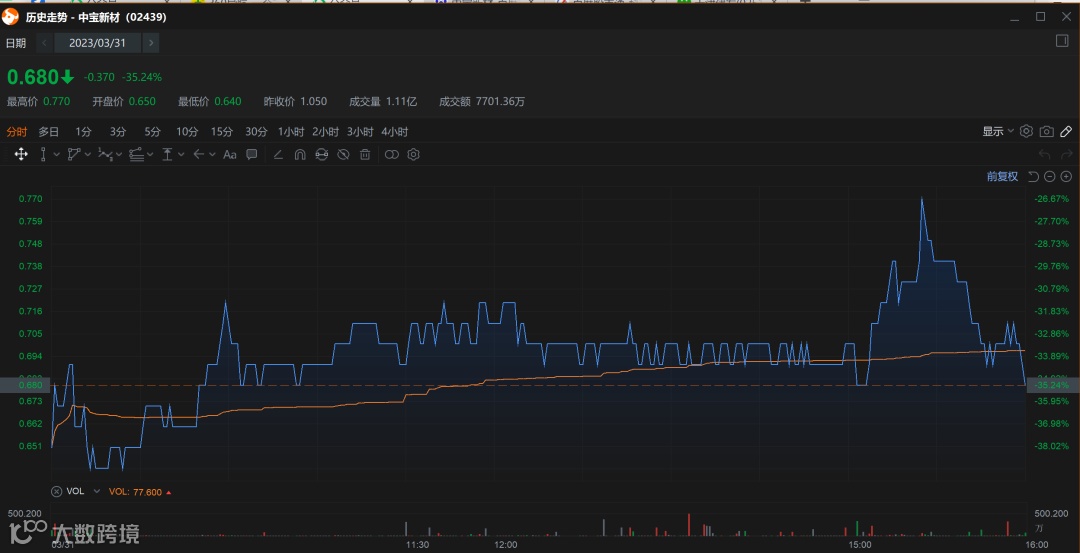Image resolution: width=1080 pixels, height=553 pixels.
Task: Switch to the 1小时 interval
Action: (x=291, y=132)
